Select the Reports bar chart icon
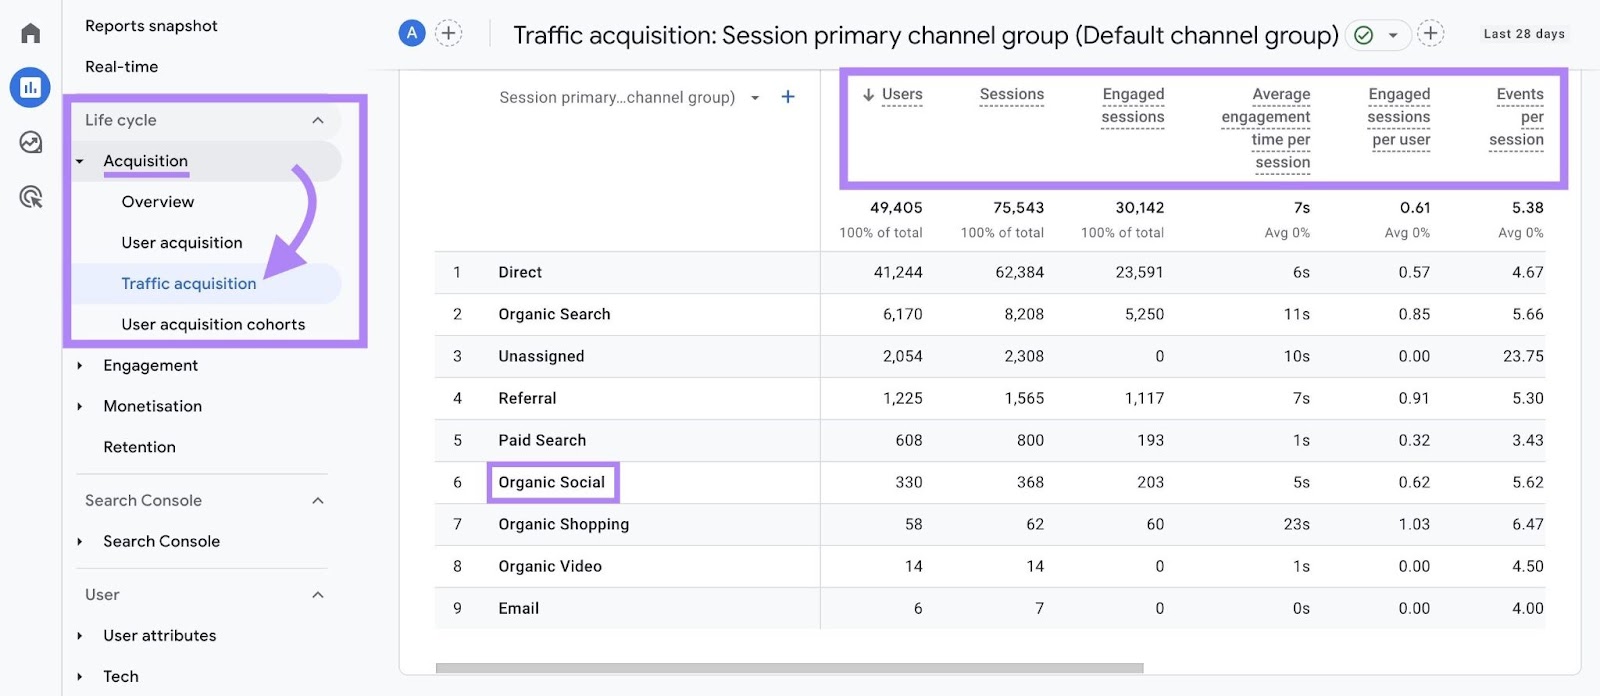This screenshot has height=696, width=1600. coord(30,88)
